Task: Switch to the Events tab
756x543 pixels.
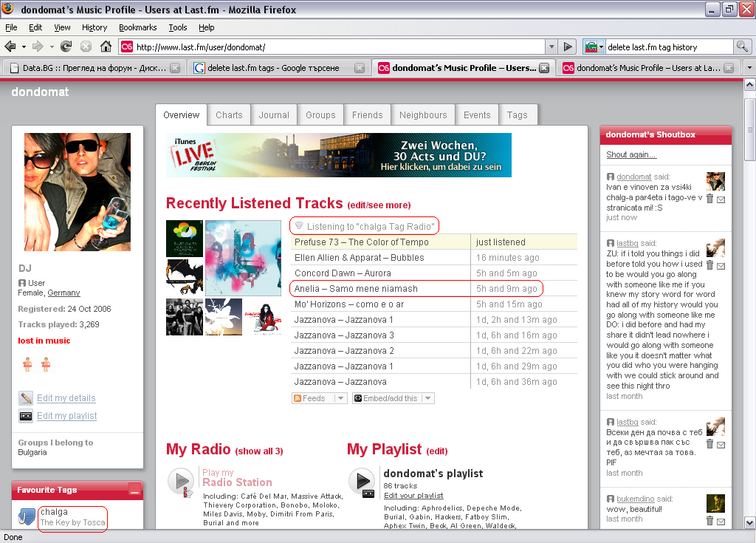Action: tap(477, 115)
